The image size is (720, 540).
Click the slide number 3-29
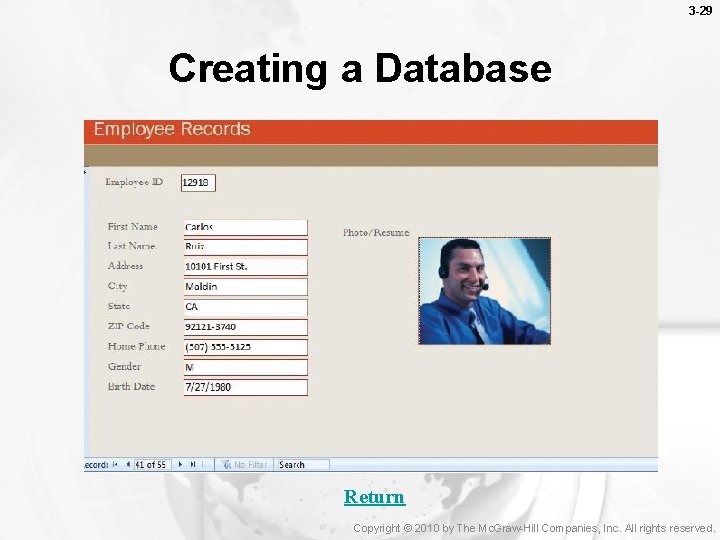click(700, 11)
